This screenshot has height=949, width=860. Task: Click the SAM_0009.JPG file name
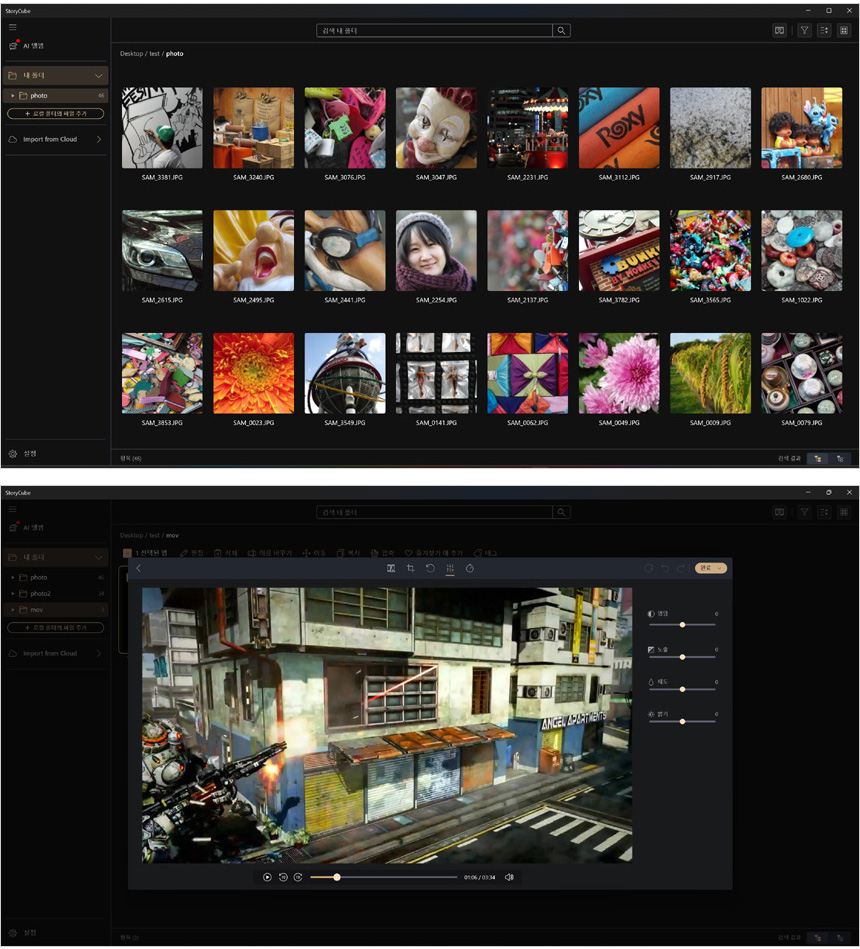click(x=711, y=423)
